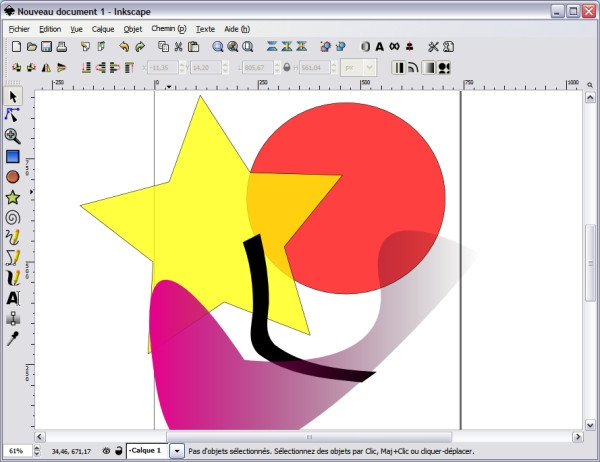The image size is (600, 462).
Task: Select the Calligraphy tool
Action: tap(13, 278)
